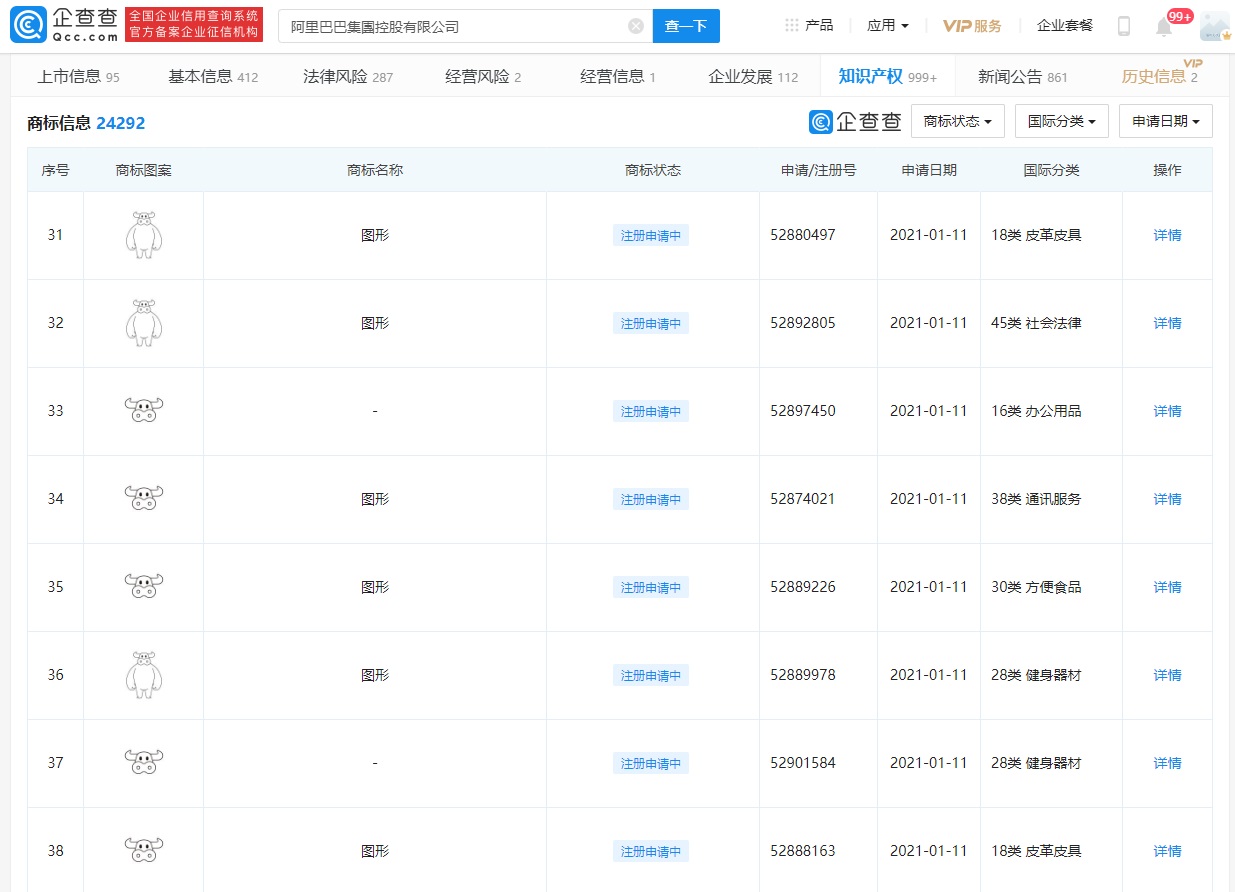View trademark image in row 31

pos(144,235)
